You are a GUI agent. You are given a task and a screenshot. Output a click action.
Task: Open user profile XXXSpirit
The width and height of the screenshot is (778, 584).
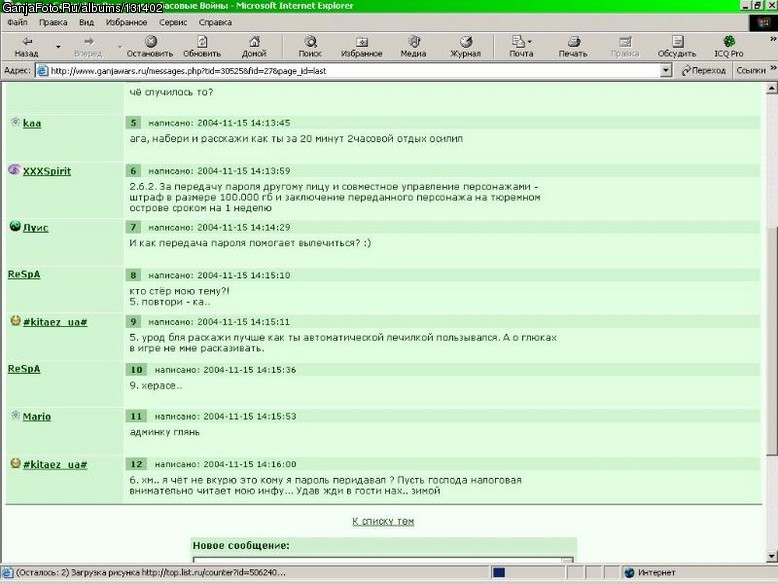pos(47,171)
